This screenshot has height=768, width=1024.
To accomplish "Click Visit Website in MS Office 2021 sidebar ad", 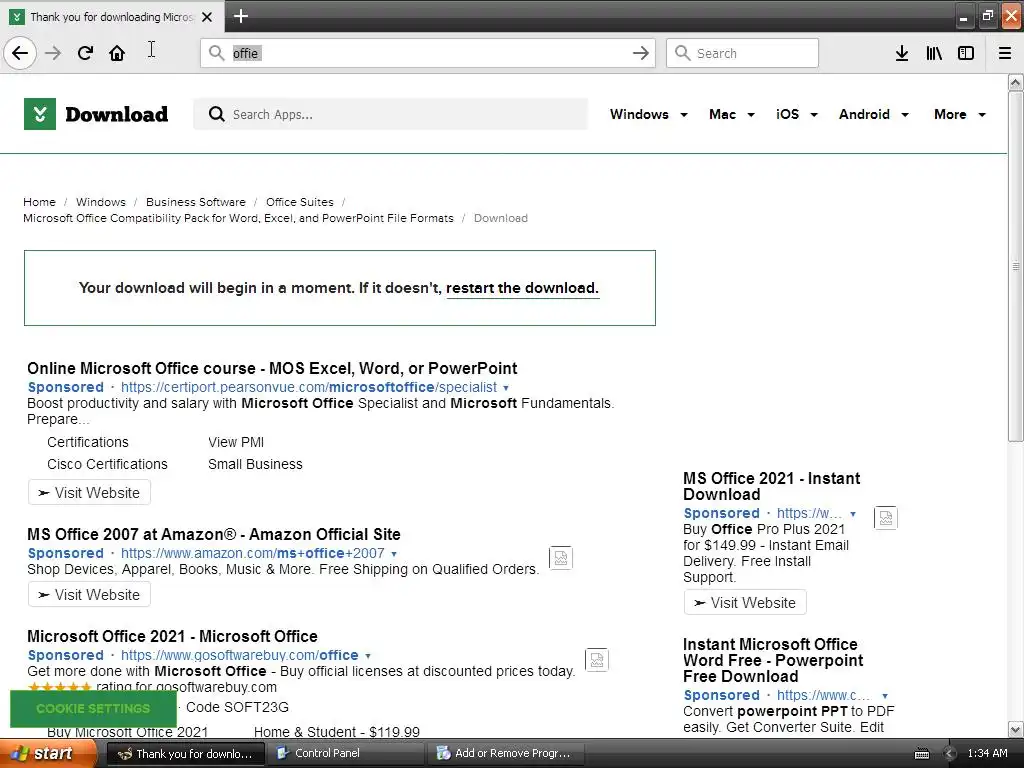I will [745, 602].
